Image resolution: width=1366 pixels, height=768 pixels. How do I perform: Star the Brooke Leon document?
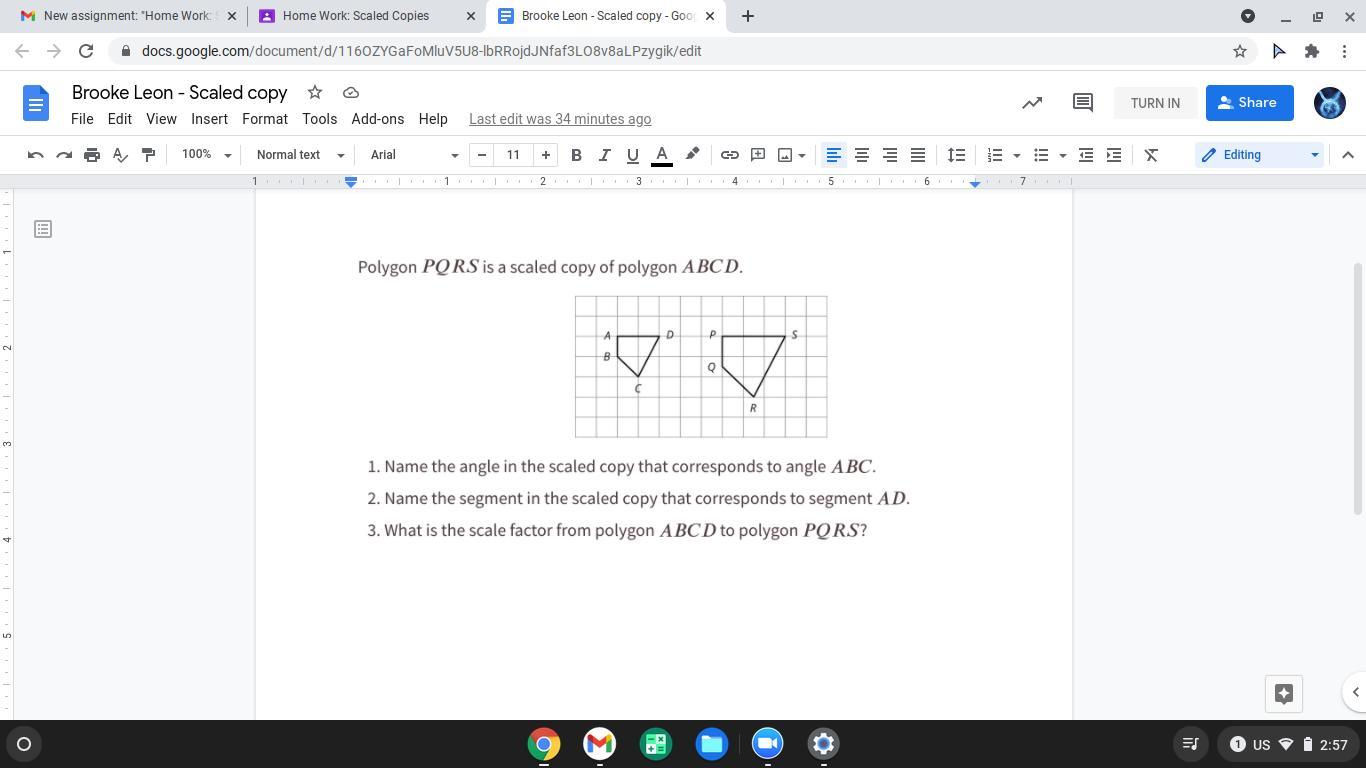point(315,92)
